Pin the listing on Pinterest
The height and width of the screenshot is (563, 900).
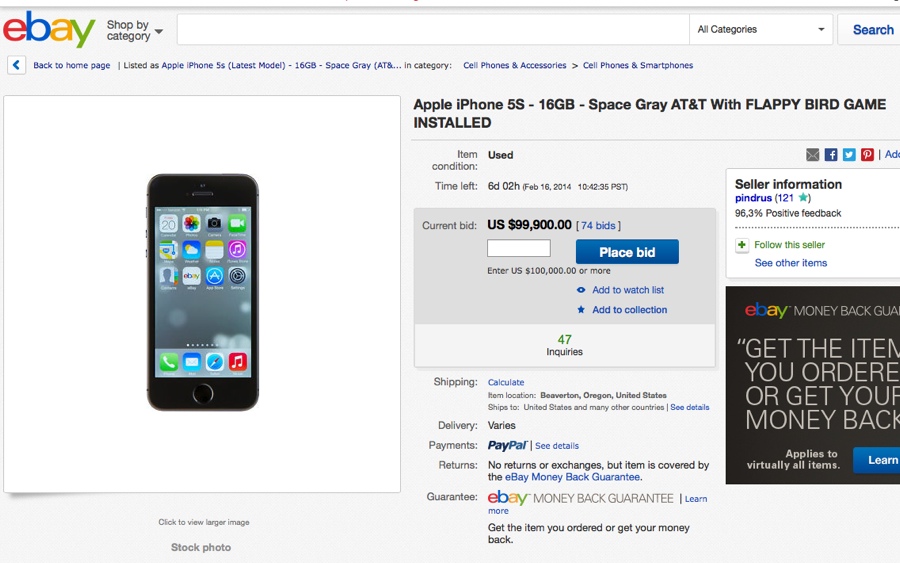tap(867, 155)
